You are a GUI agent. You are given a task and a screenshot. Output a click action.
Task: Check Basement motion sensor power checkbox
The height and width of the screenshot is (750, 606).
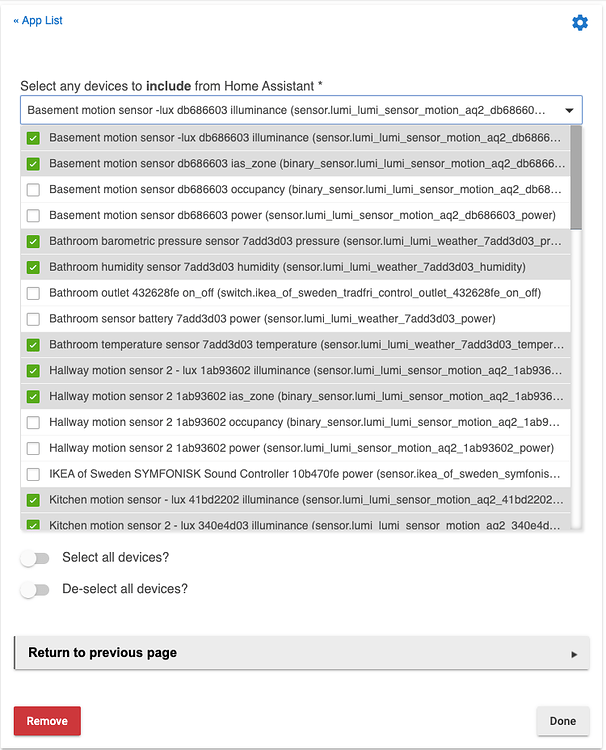pyautogui.click(x=34, y=215)
